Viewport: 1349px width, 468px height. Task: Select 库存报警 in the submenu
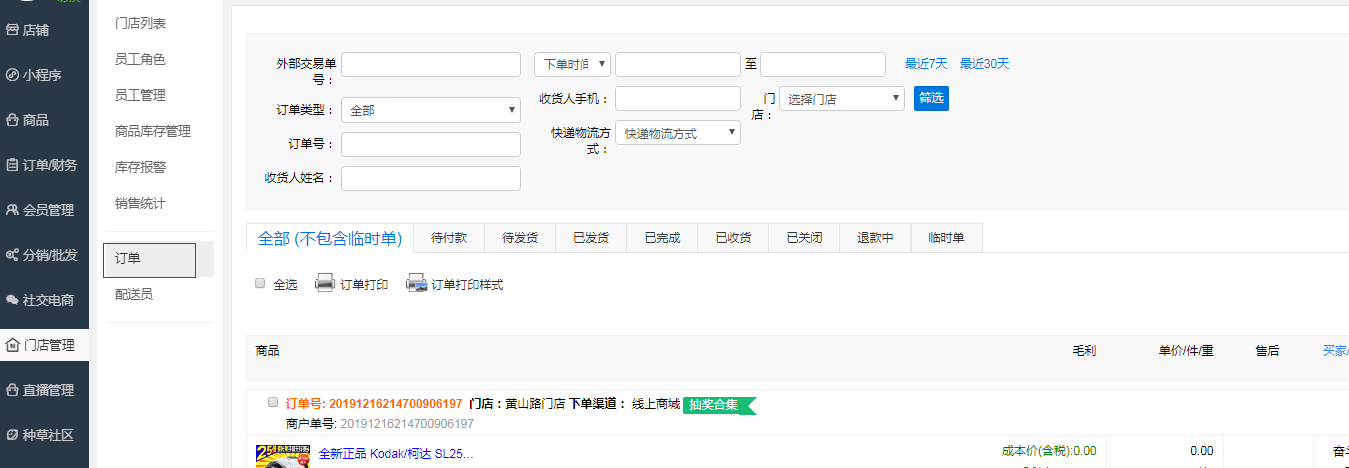[x=140, y=167]
